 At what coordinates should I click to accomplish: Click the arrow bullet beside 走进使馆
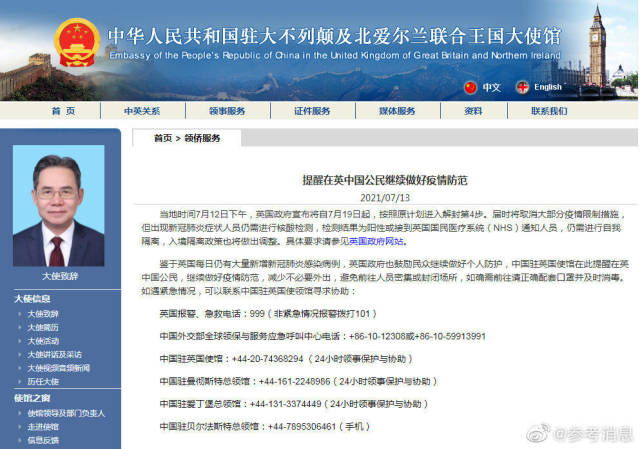tap(20, 427)
